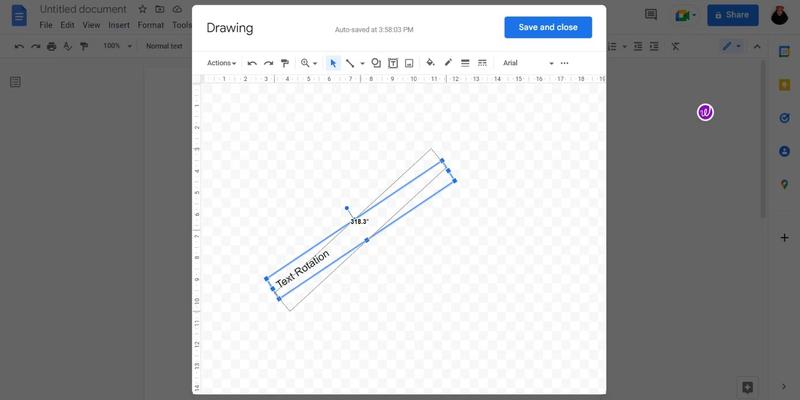Click the Image insert icon

click(x=409, y=63)
